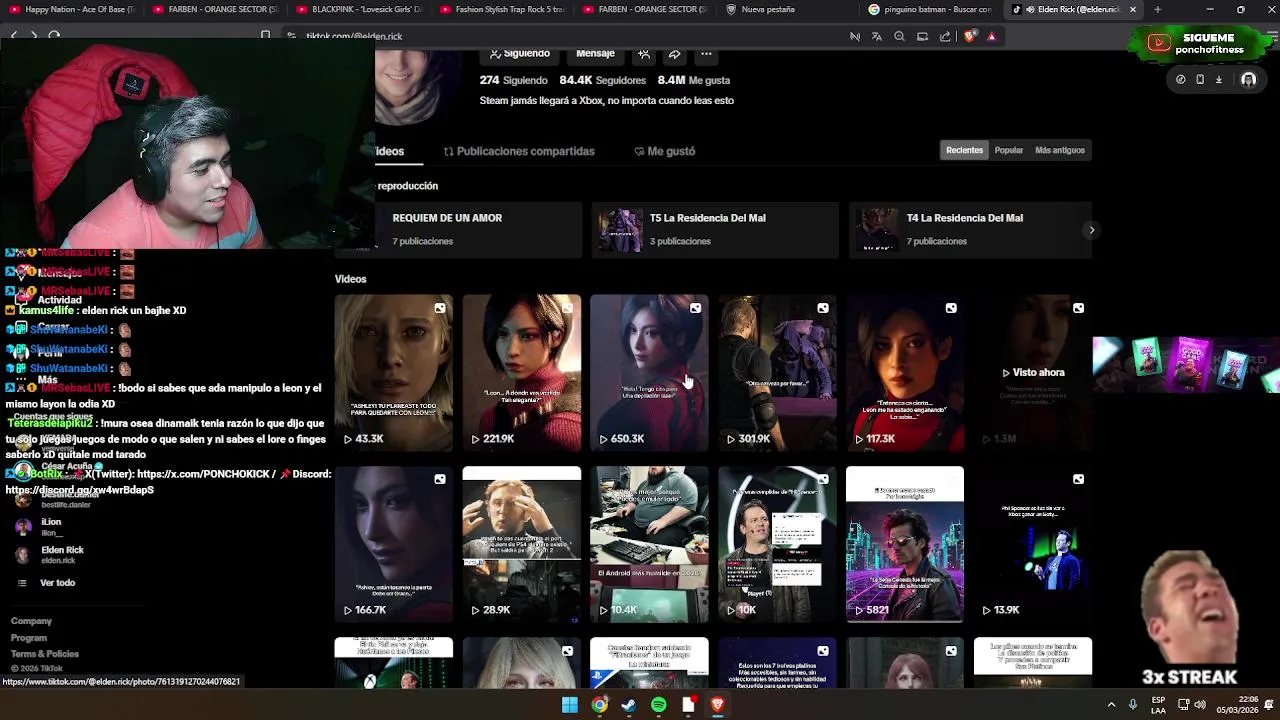
Task: Sort videos by Recientes
Action: pos(964,150)
